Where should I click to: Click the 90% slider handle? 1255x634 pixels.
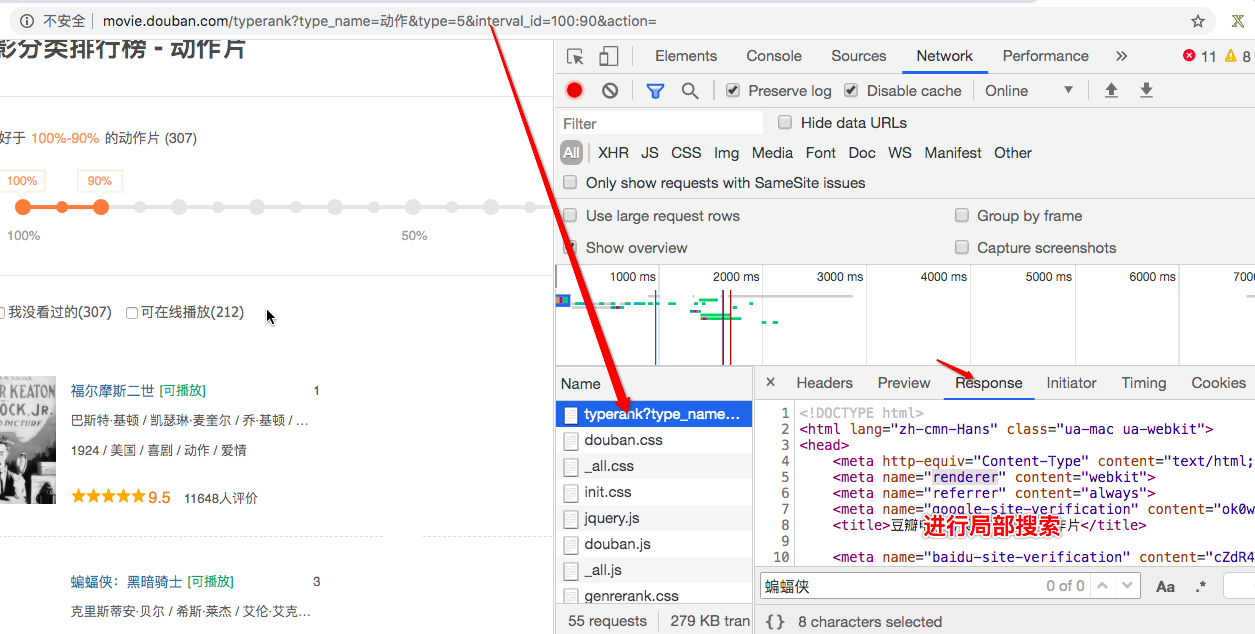[100, 207]
